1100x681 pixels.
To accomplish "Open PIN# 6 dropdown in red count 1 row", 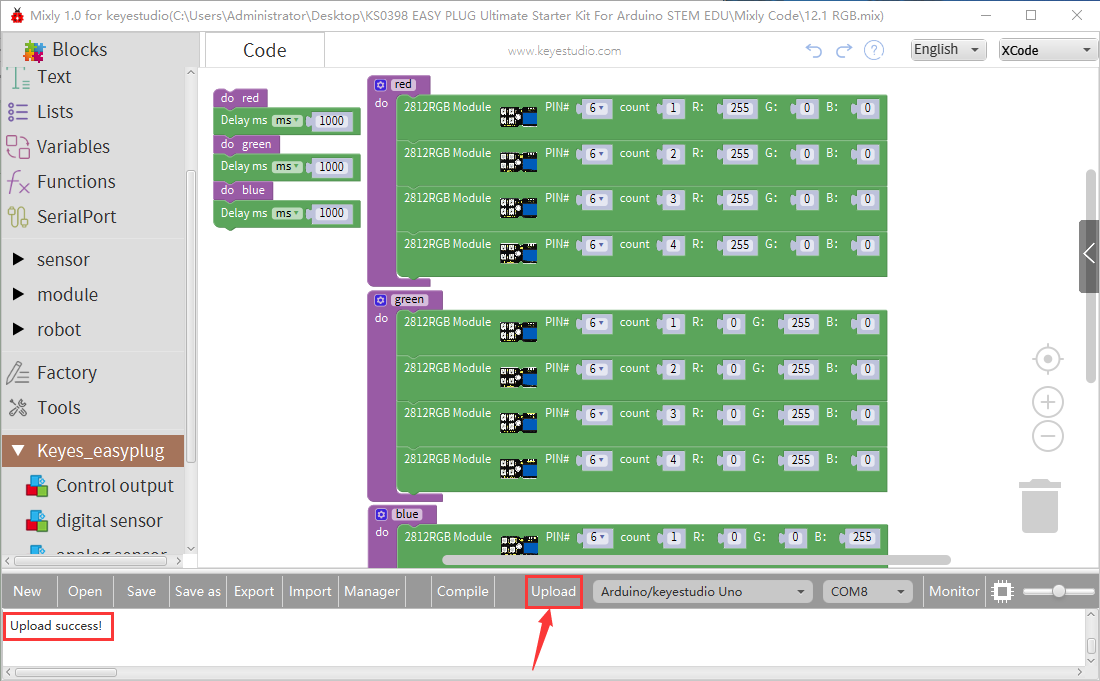I will click(597, 108).
